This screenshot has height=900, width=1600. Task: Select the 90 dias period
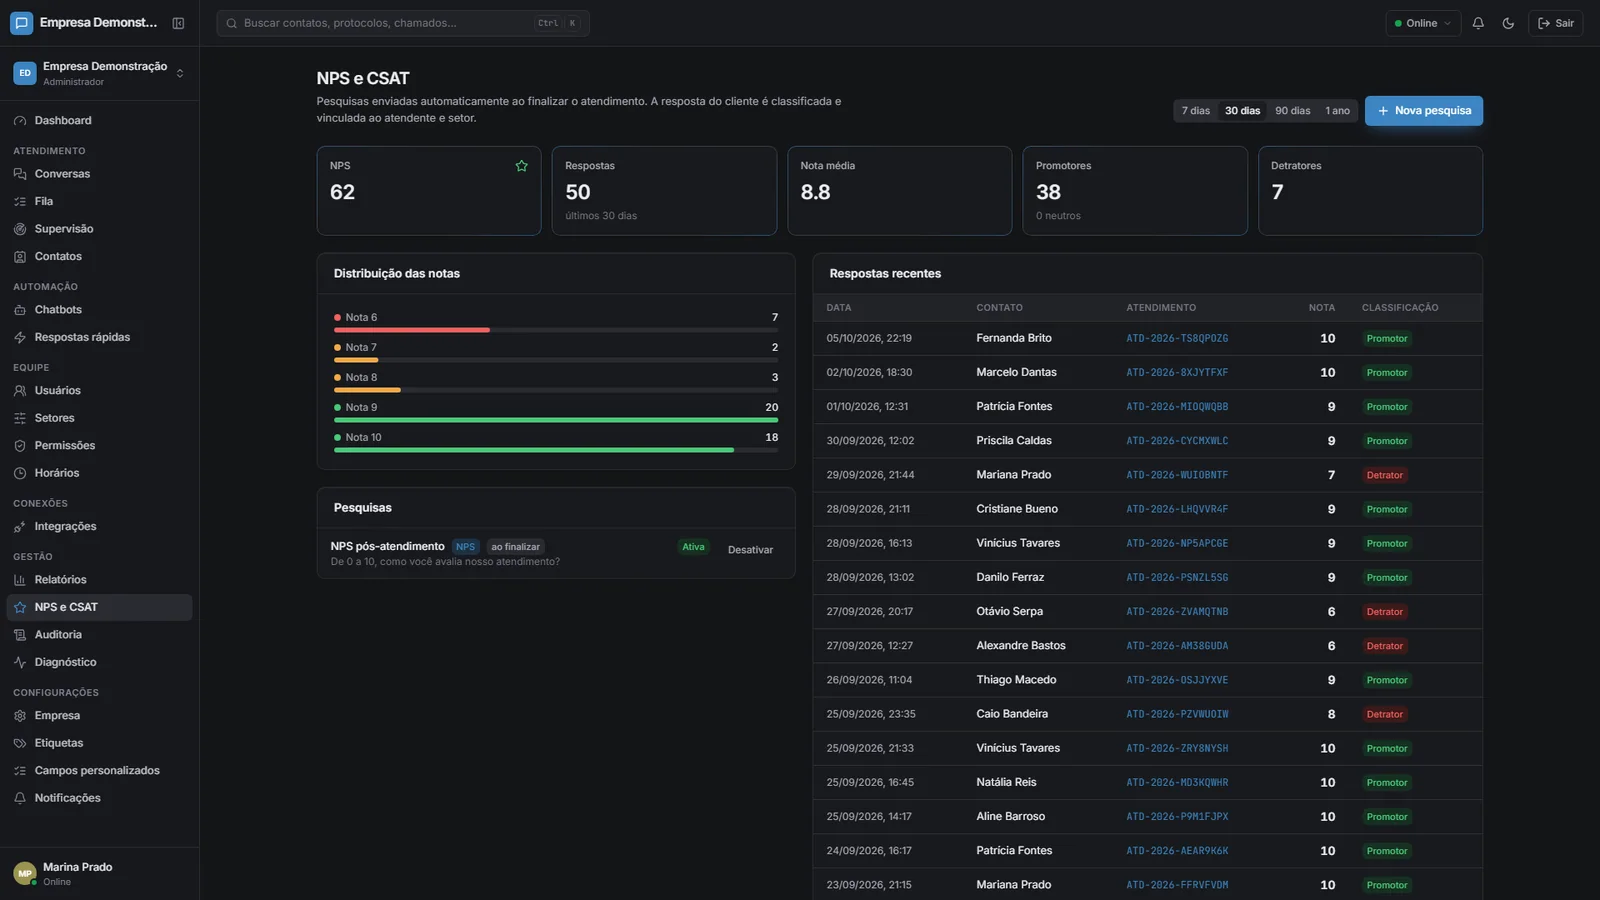[x=1292, y=111]
